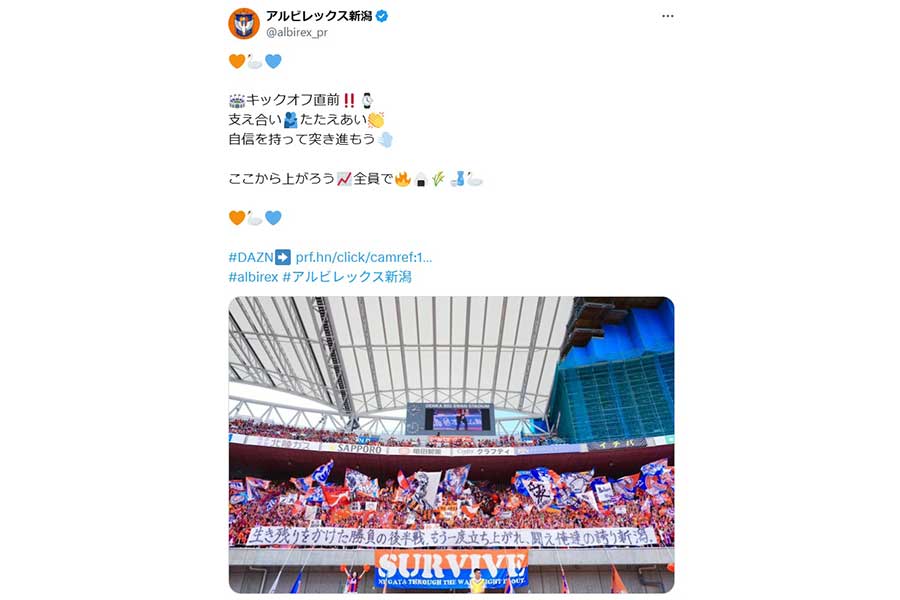Click the chart increasing emoji
The image size is (900, 600).
(x=344, y=179)
